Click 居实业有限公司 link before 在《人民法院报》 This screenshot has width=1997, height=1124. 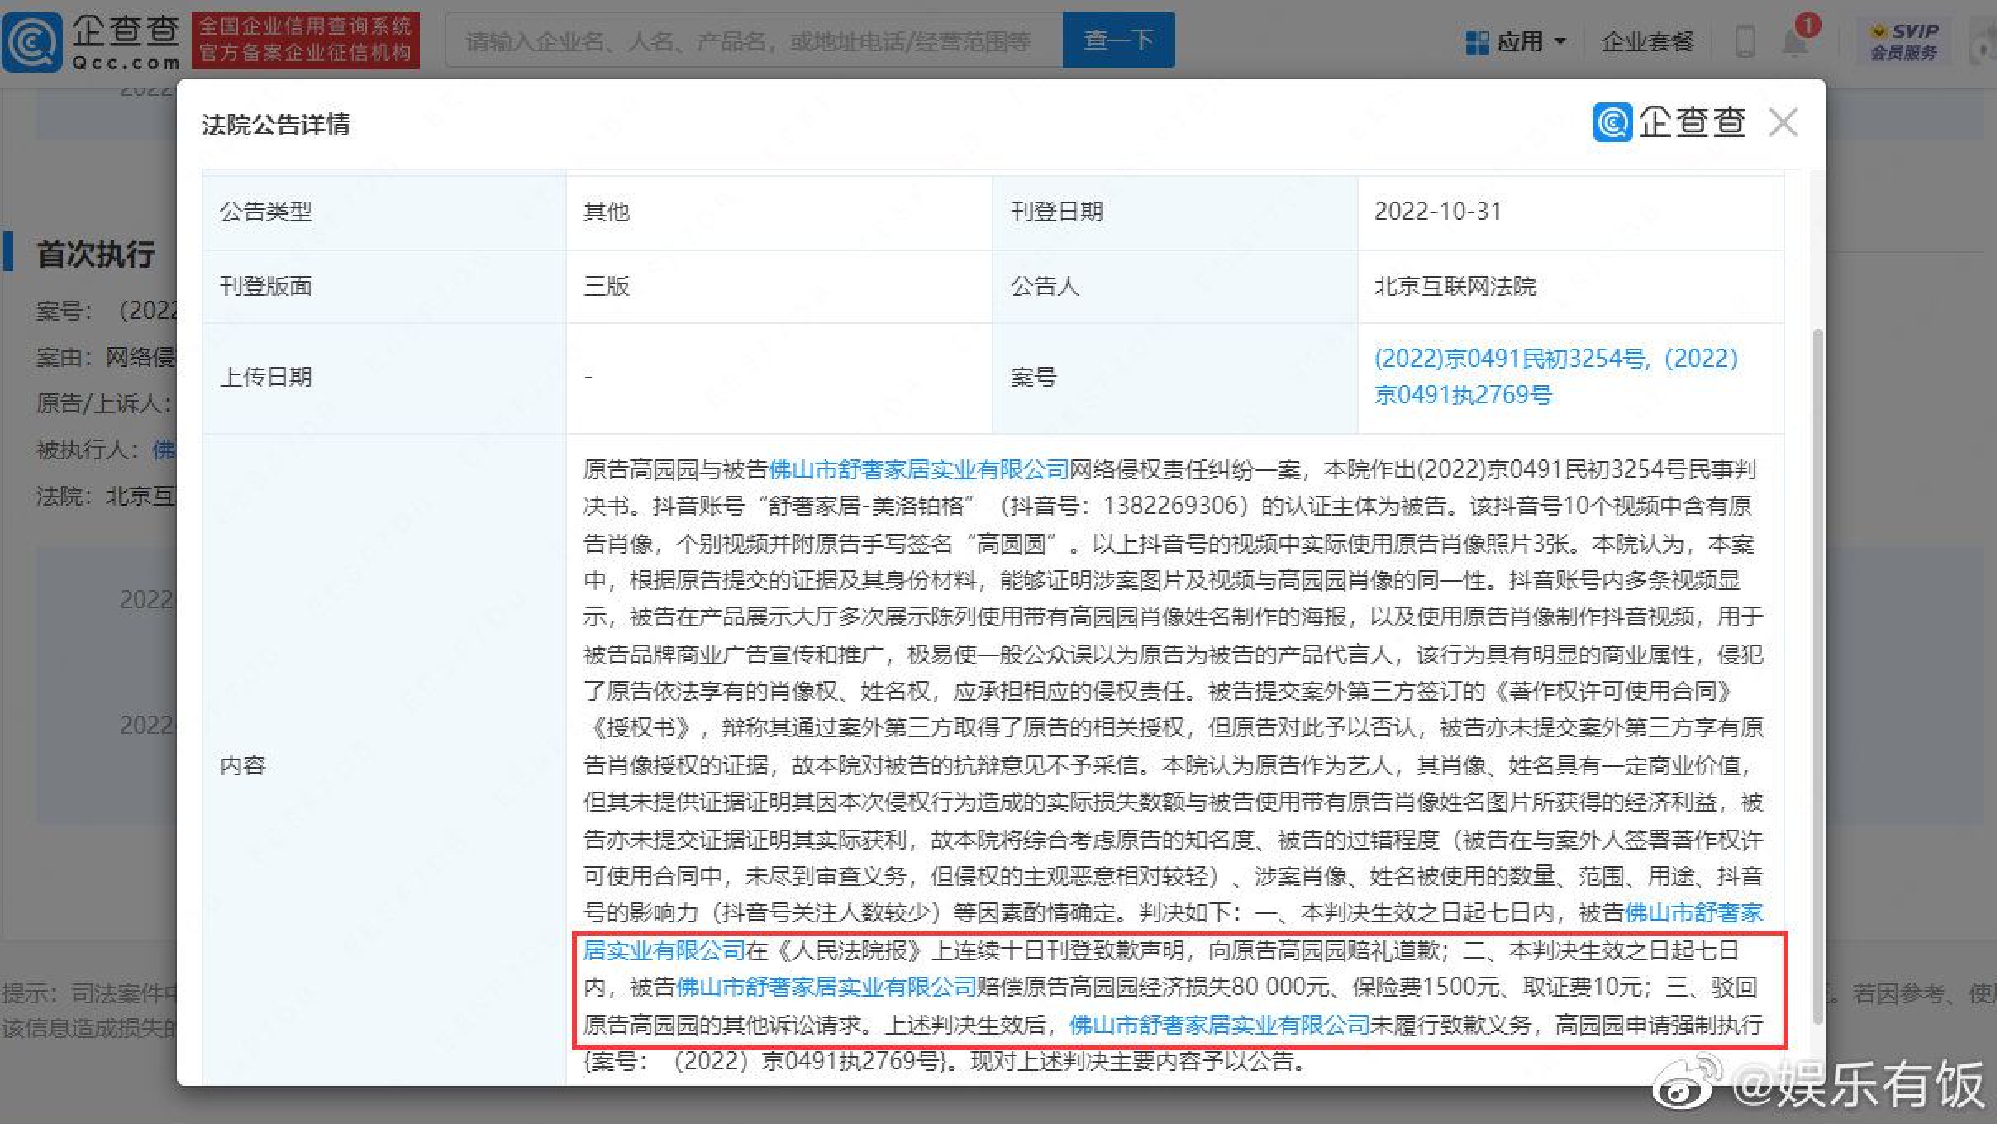[x=664, y=950]
